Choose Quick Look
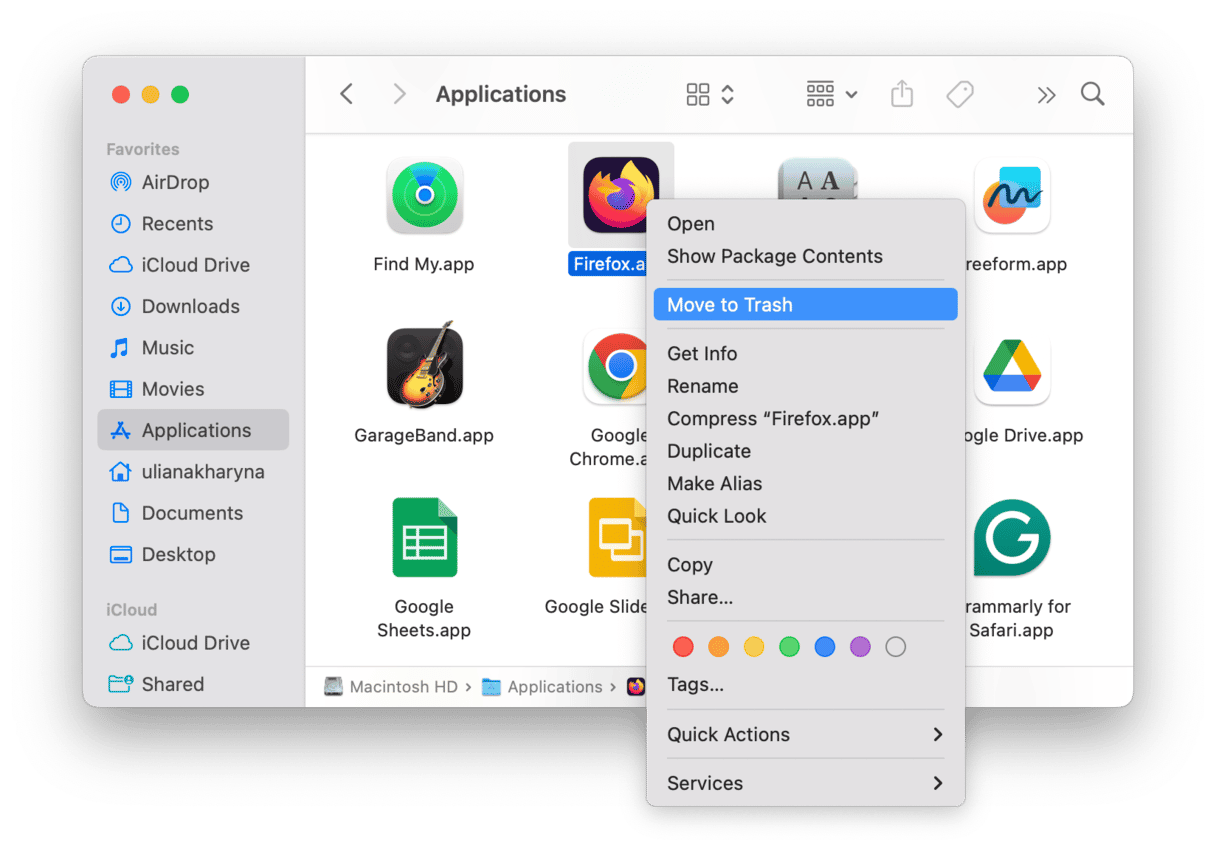The width and height of the screenshot is (1216, 846). tap(805, 516)
